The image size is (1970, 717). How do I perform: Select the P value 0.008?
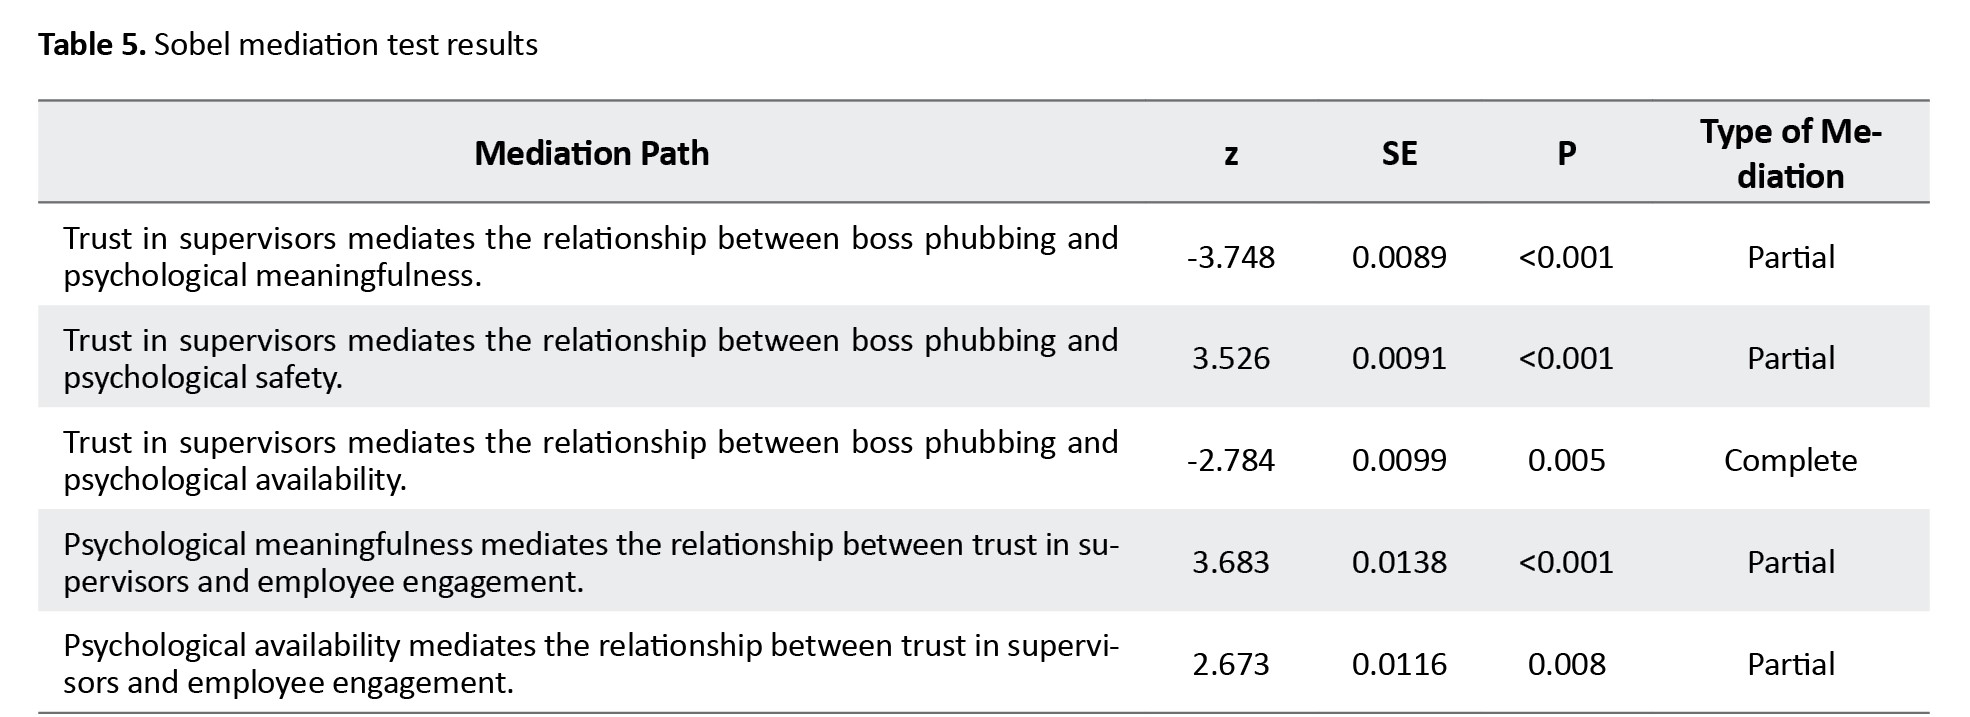click(1567, 664)
